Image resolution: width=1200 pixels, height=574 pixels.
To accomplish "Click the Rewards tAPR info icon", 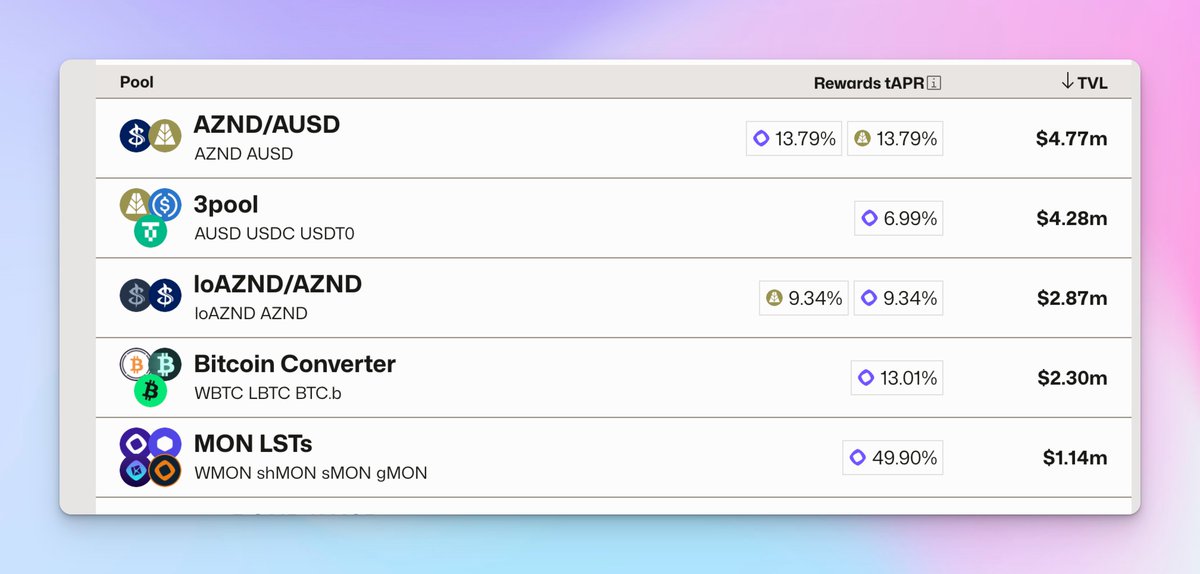I will [935, 83].
